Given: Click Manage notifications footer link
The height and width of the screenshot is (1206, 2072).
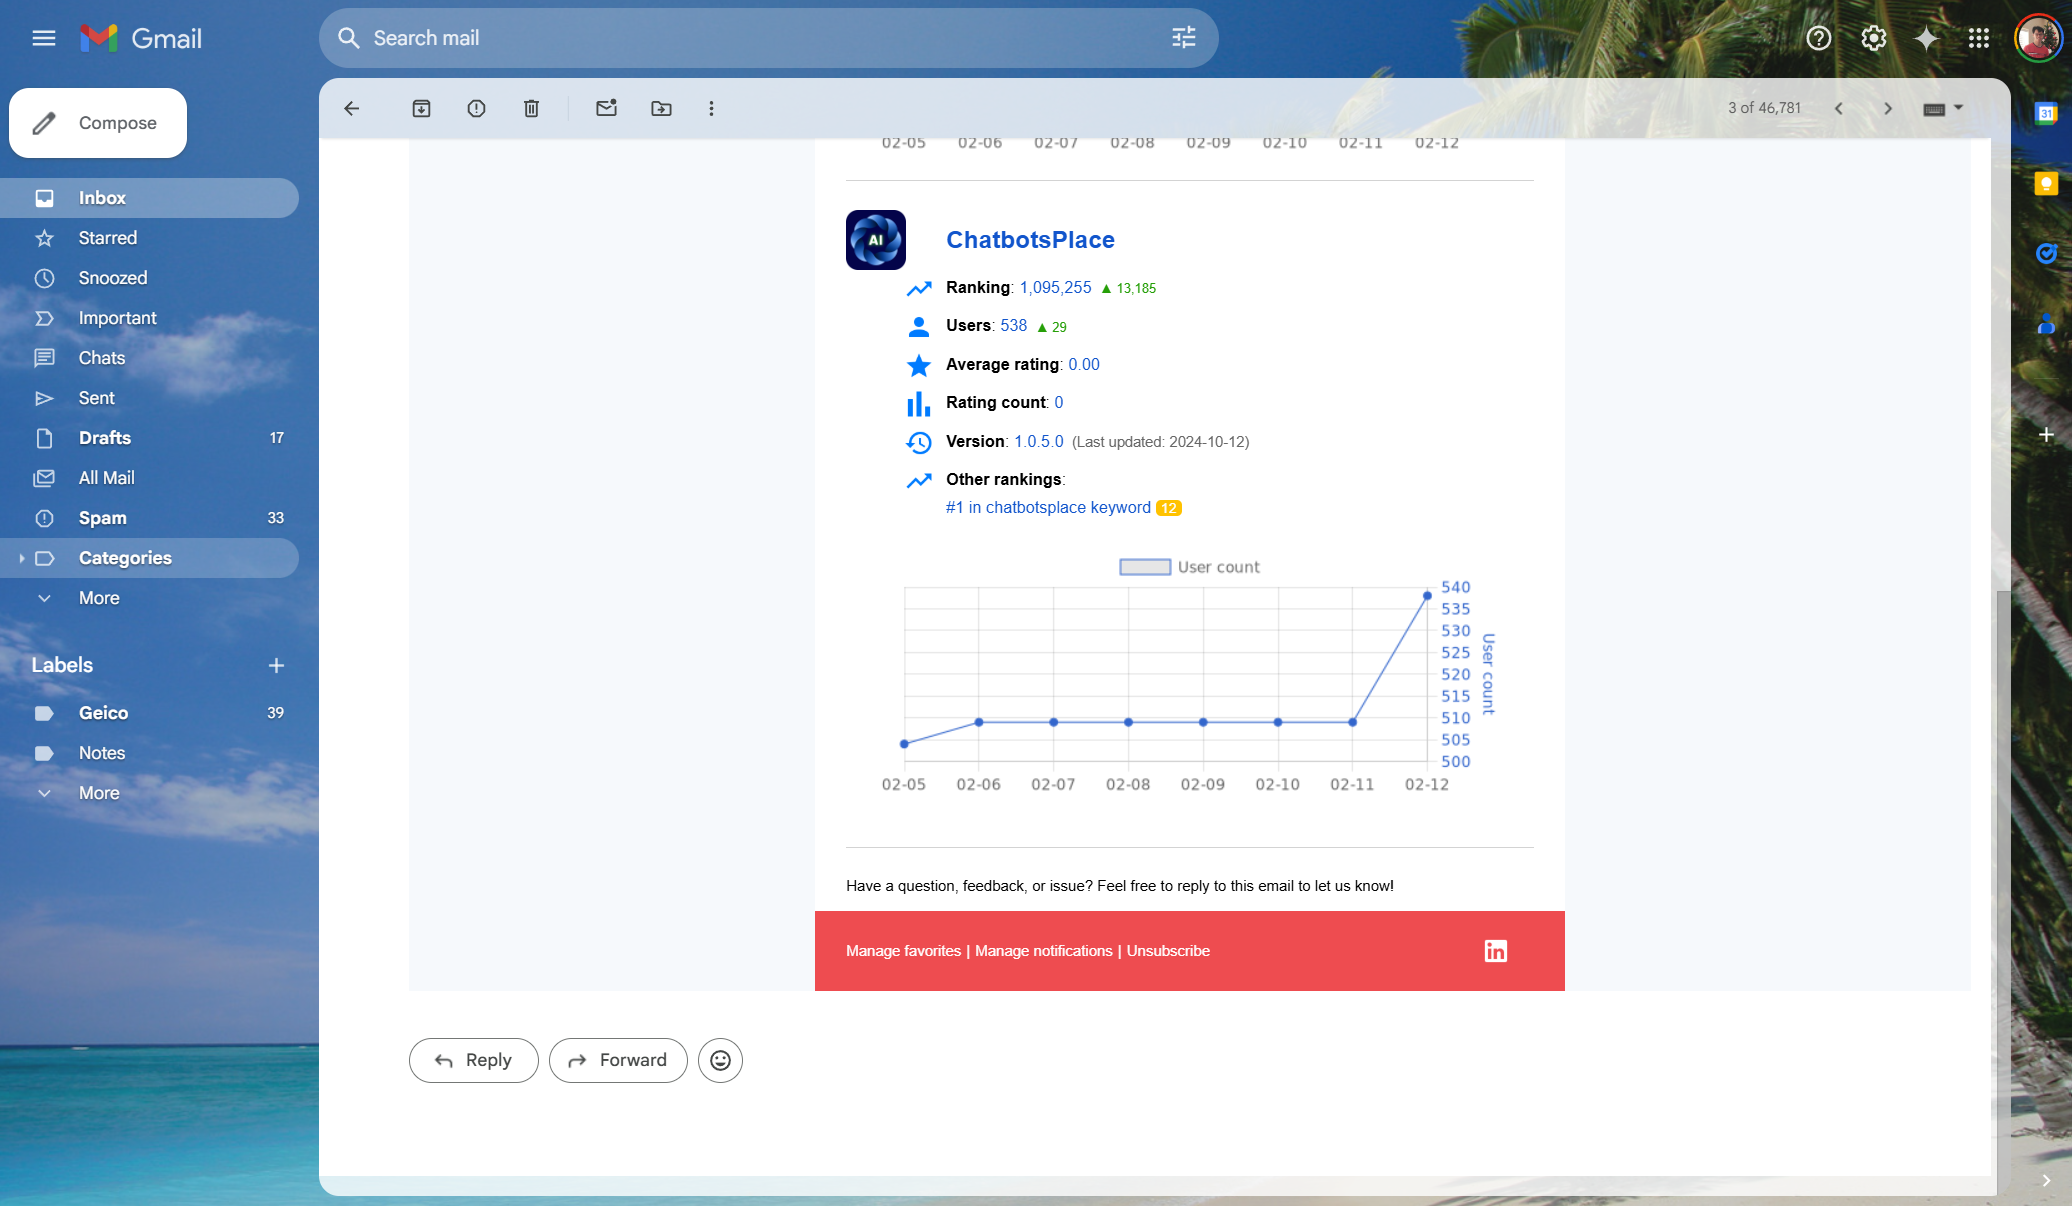Looking at the screenshot, I should click(x=1043, y=951).
